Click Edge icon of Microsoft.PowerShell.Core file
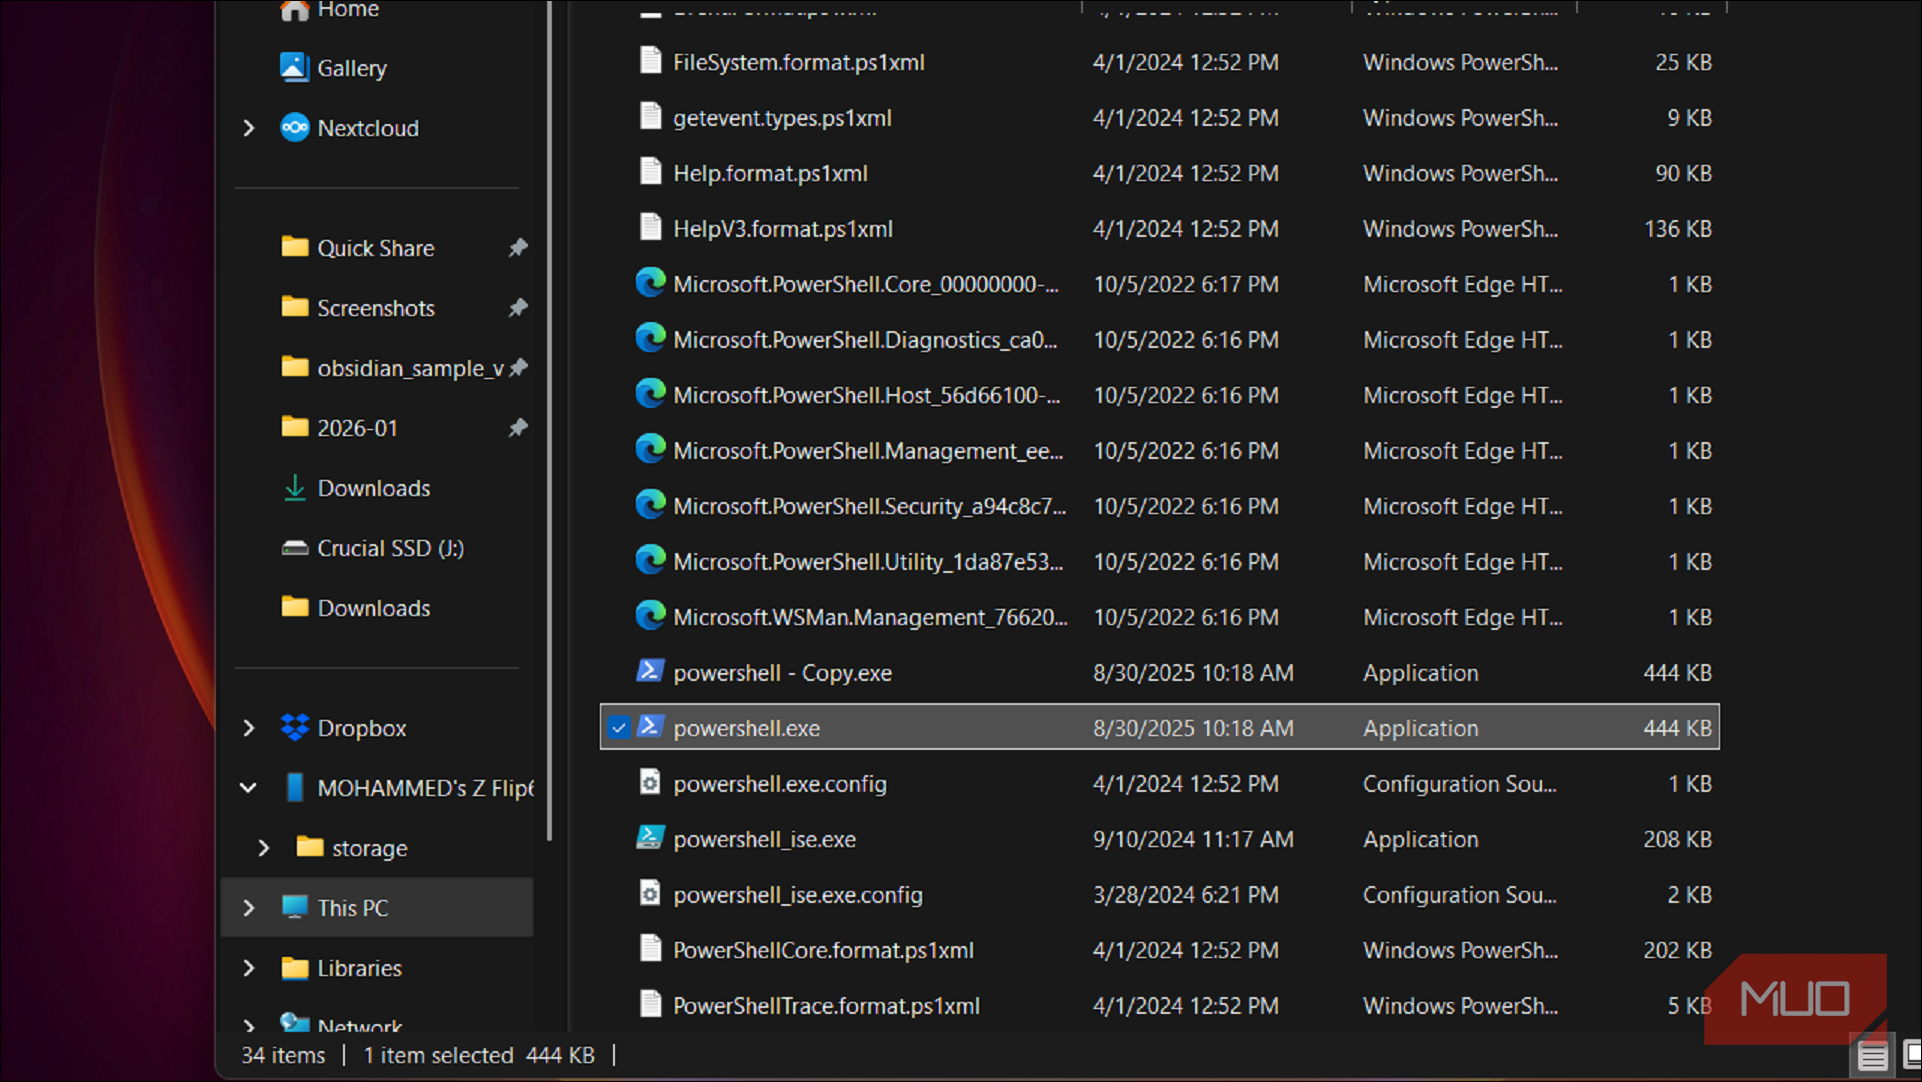This screenshot has height=1082, width=1922. pos(650,283)
